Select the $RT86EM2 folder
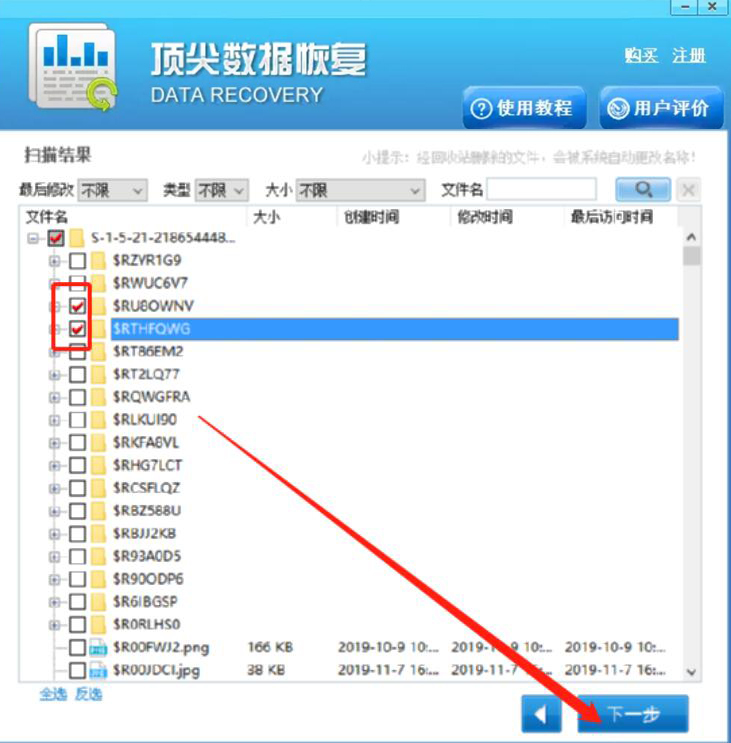 coord(148,351)
